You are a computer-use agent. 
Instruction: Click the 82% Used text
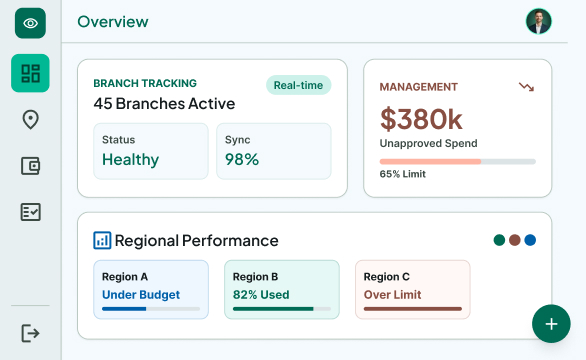tap(261, 295)
